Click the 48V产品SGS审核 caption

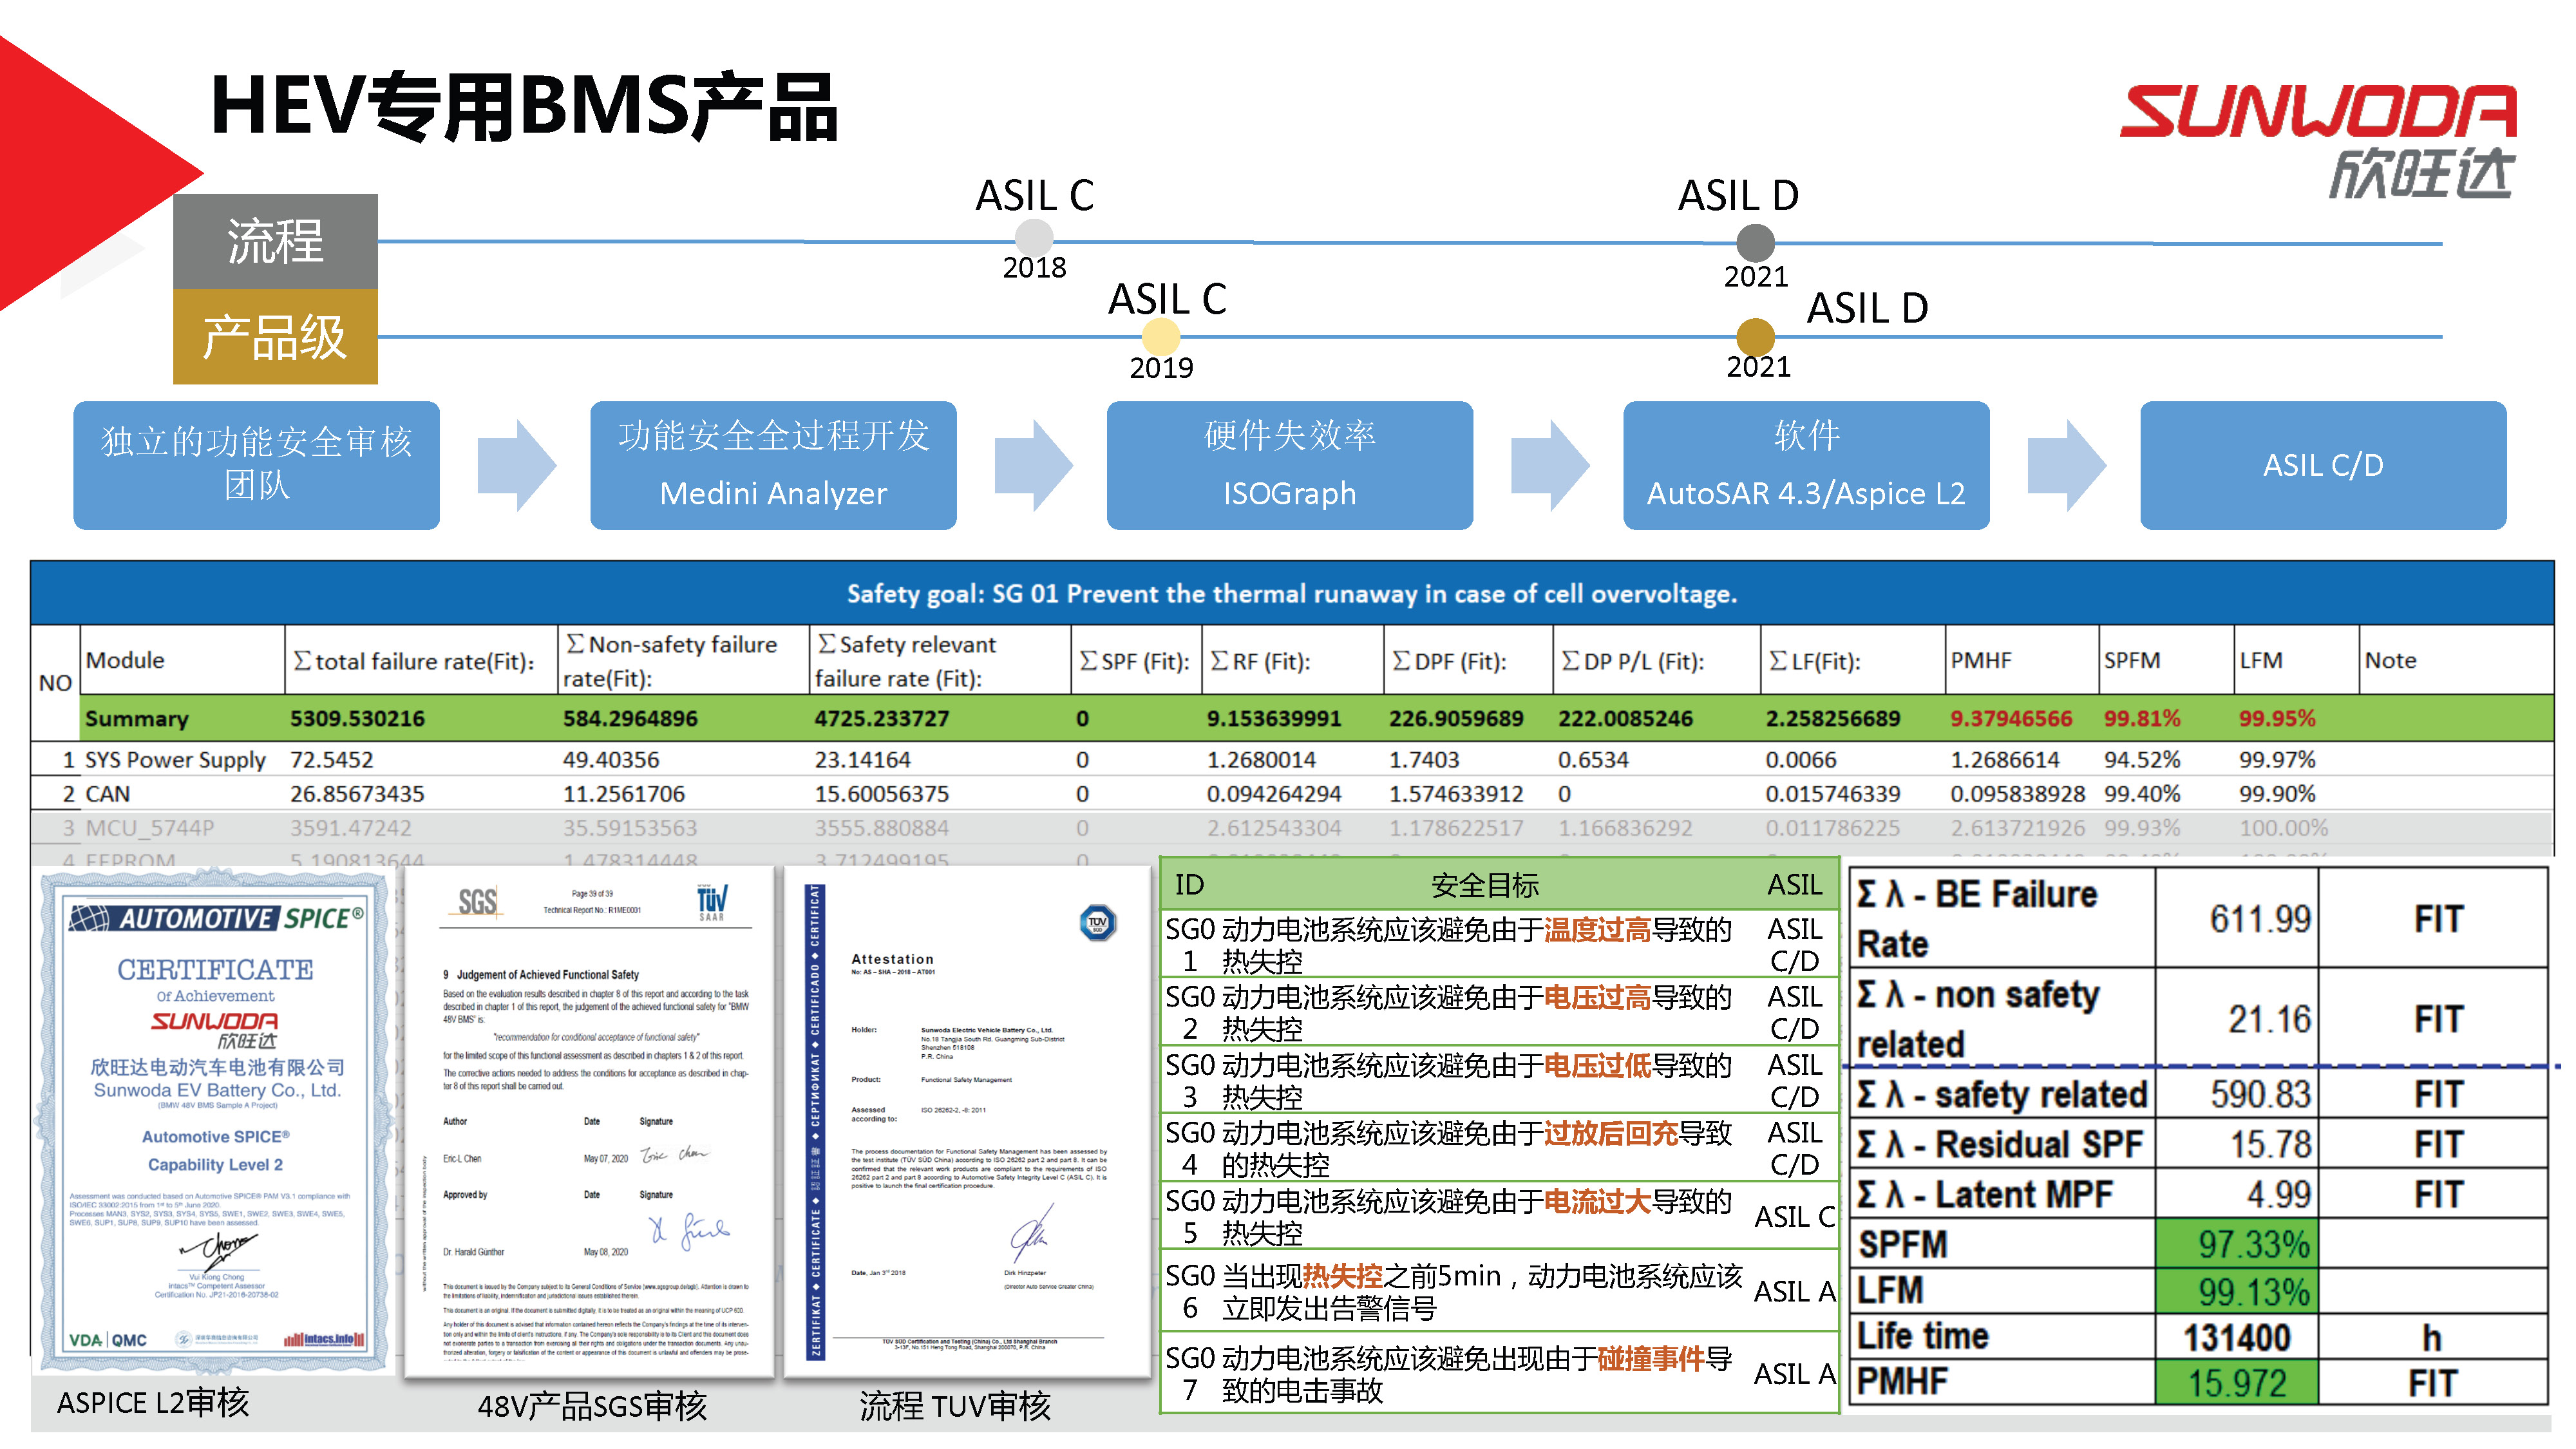point(592,1406)
